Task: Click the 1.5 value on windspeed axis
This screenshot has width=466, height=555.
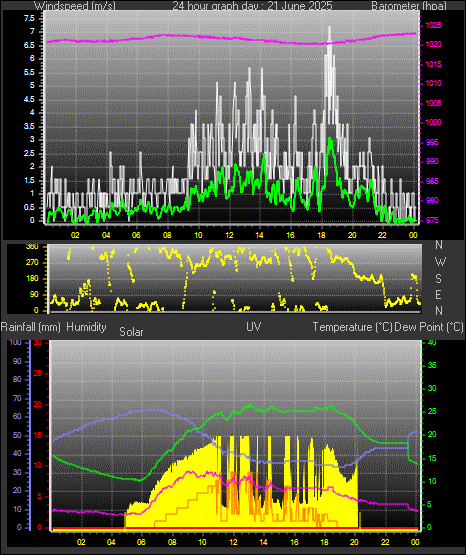Action: coord(29,181)
